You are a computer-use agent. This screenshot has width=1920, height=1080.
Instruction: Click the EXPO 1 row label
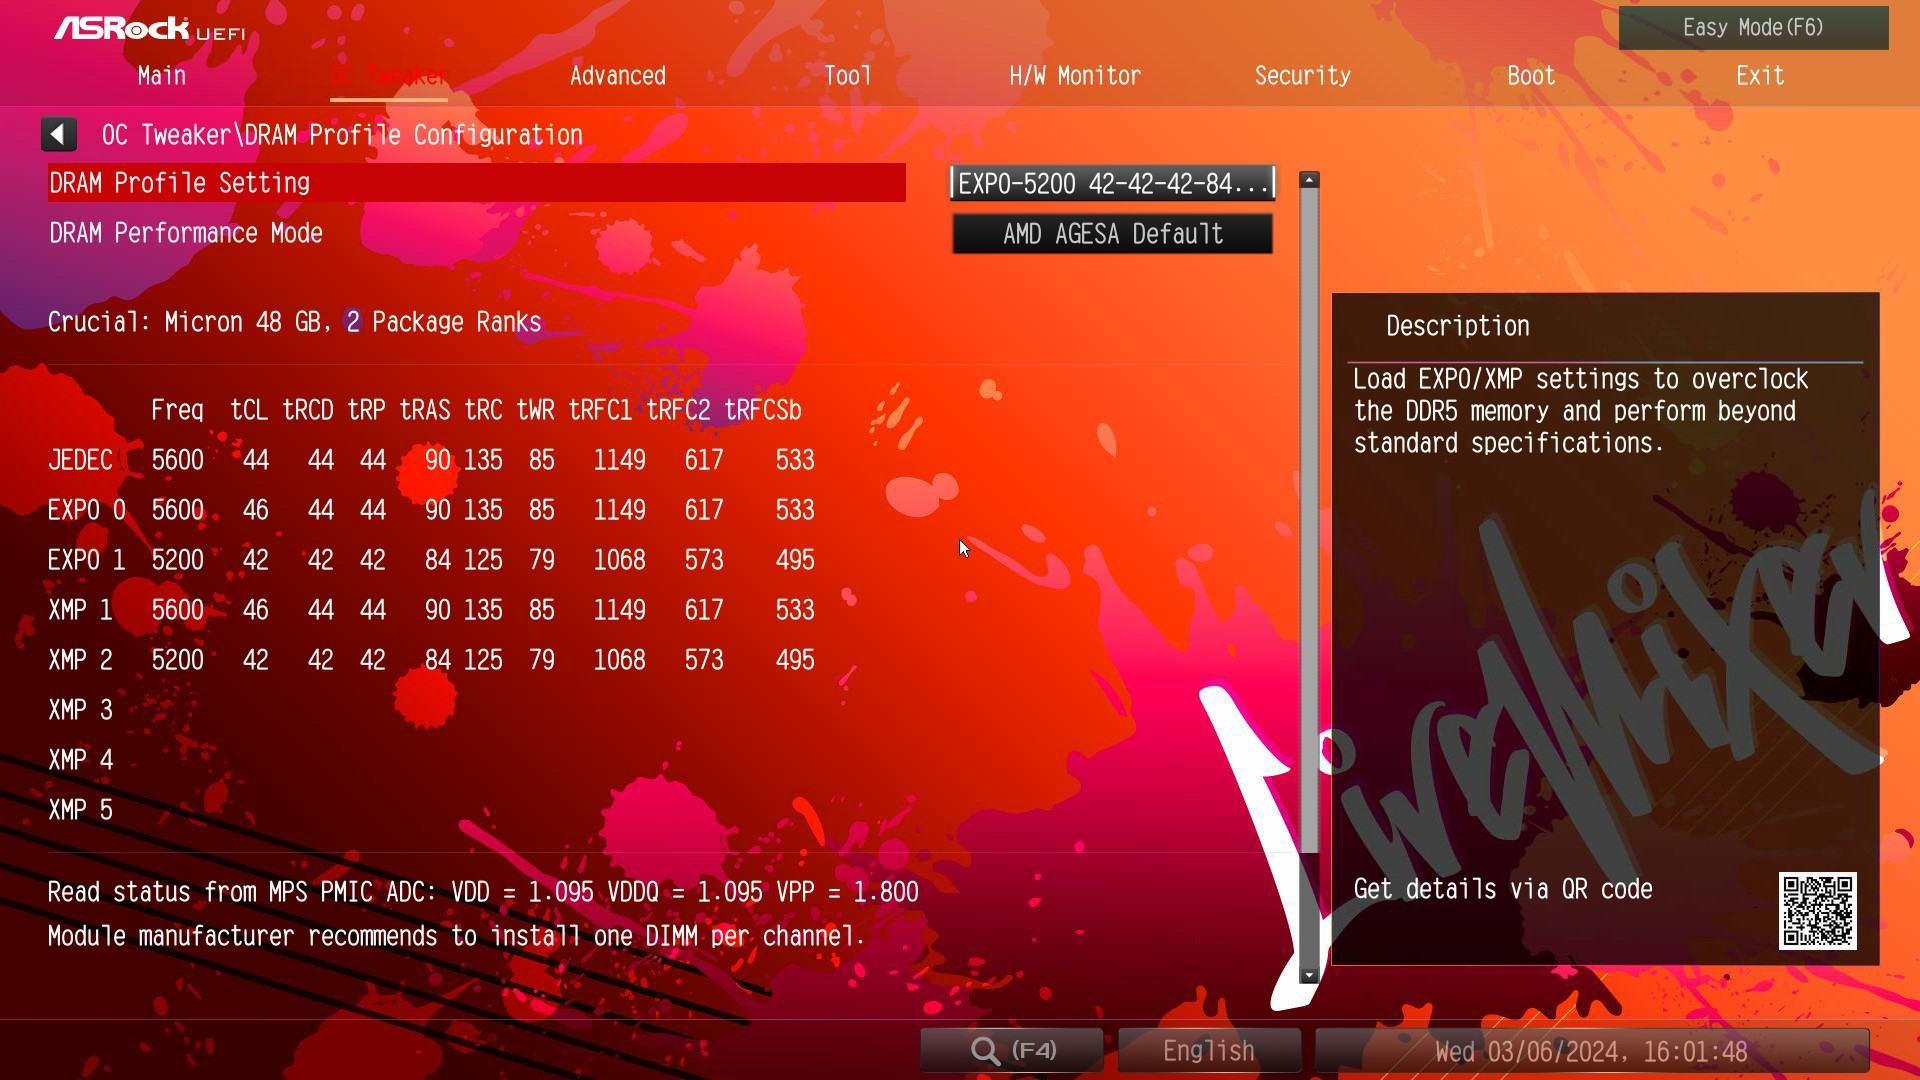coord(87,560)
